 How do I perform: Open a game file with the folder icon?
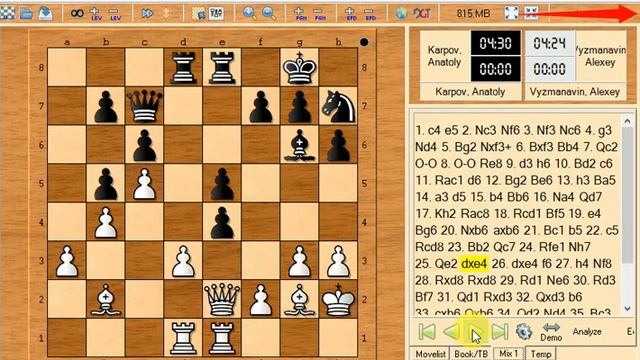26,13
